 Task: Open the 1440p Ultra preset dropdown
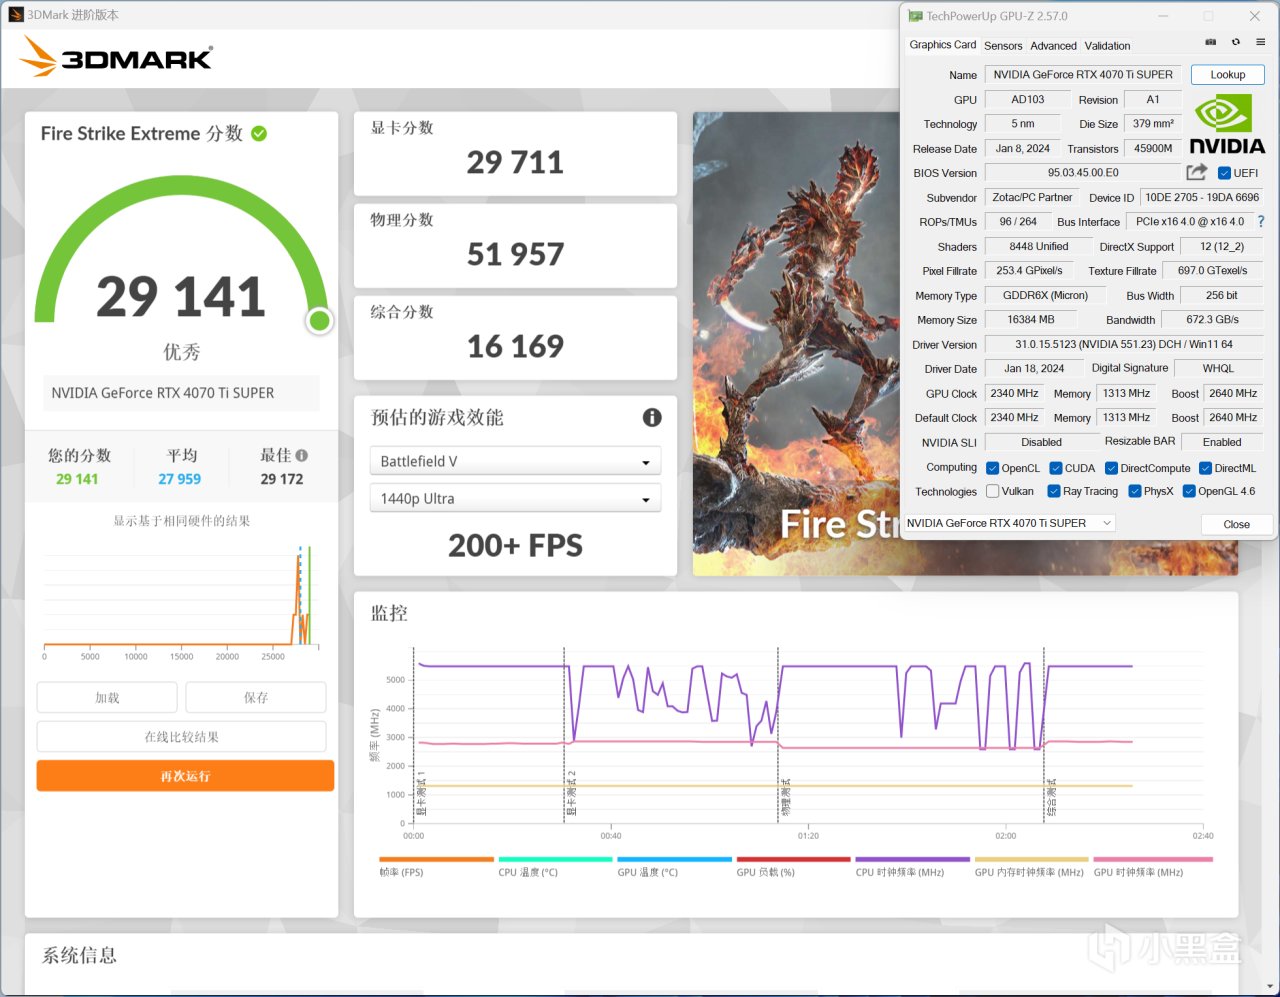tap(515, 498)
